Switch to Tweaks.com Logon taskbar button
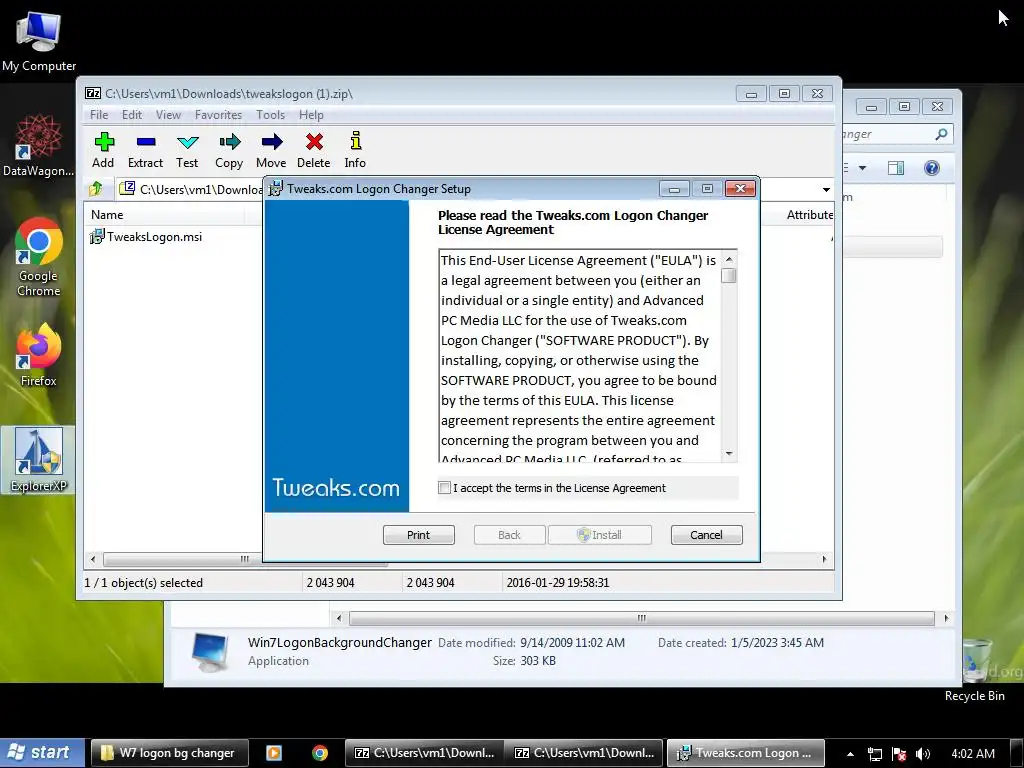This screenshot has width=1024, height=768. pyautogui.click(x=745, y=753)
